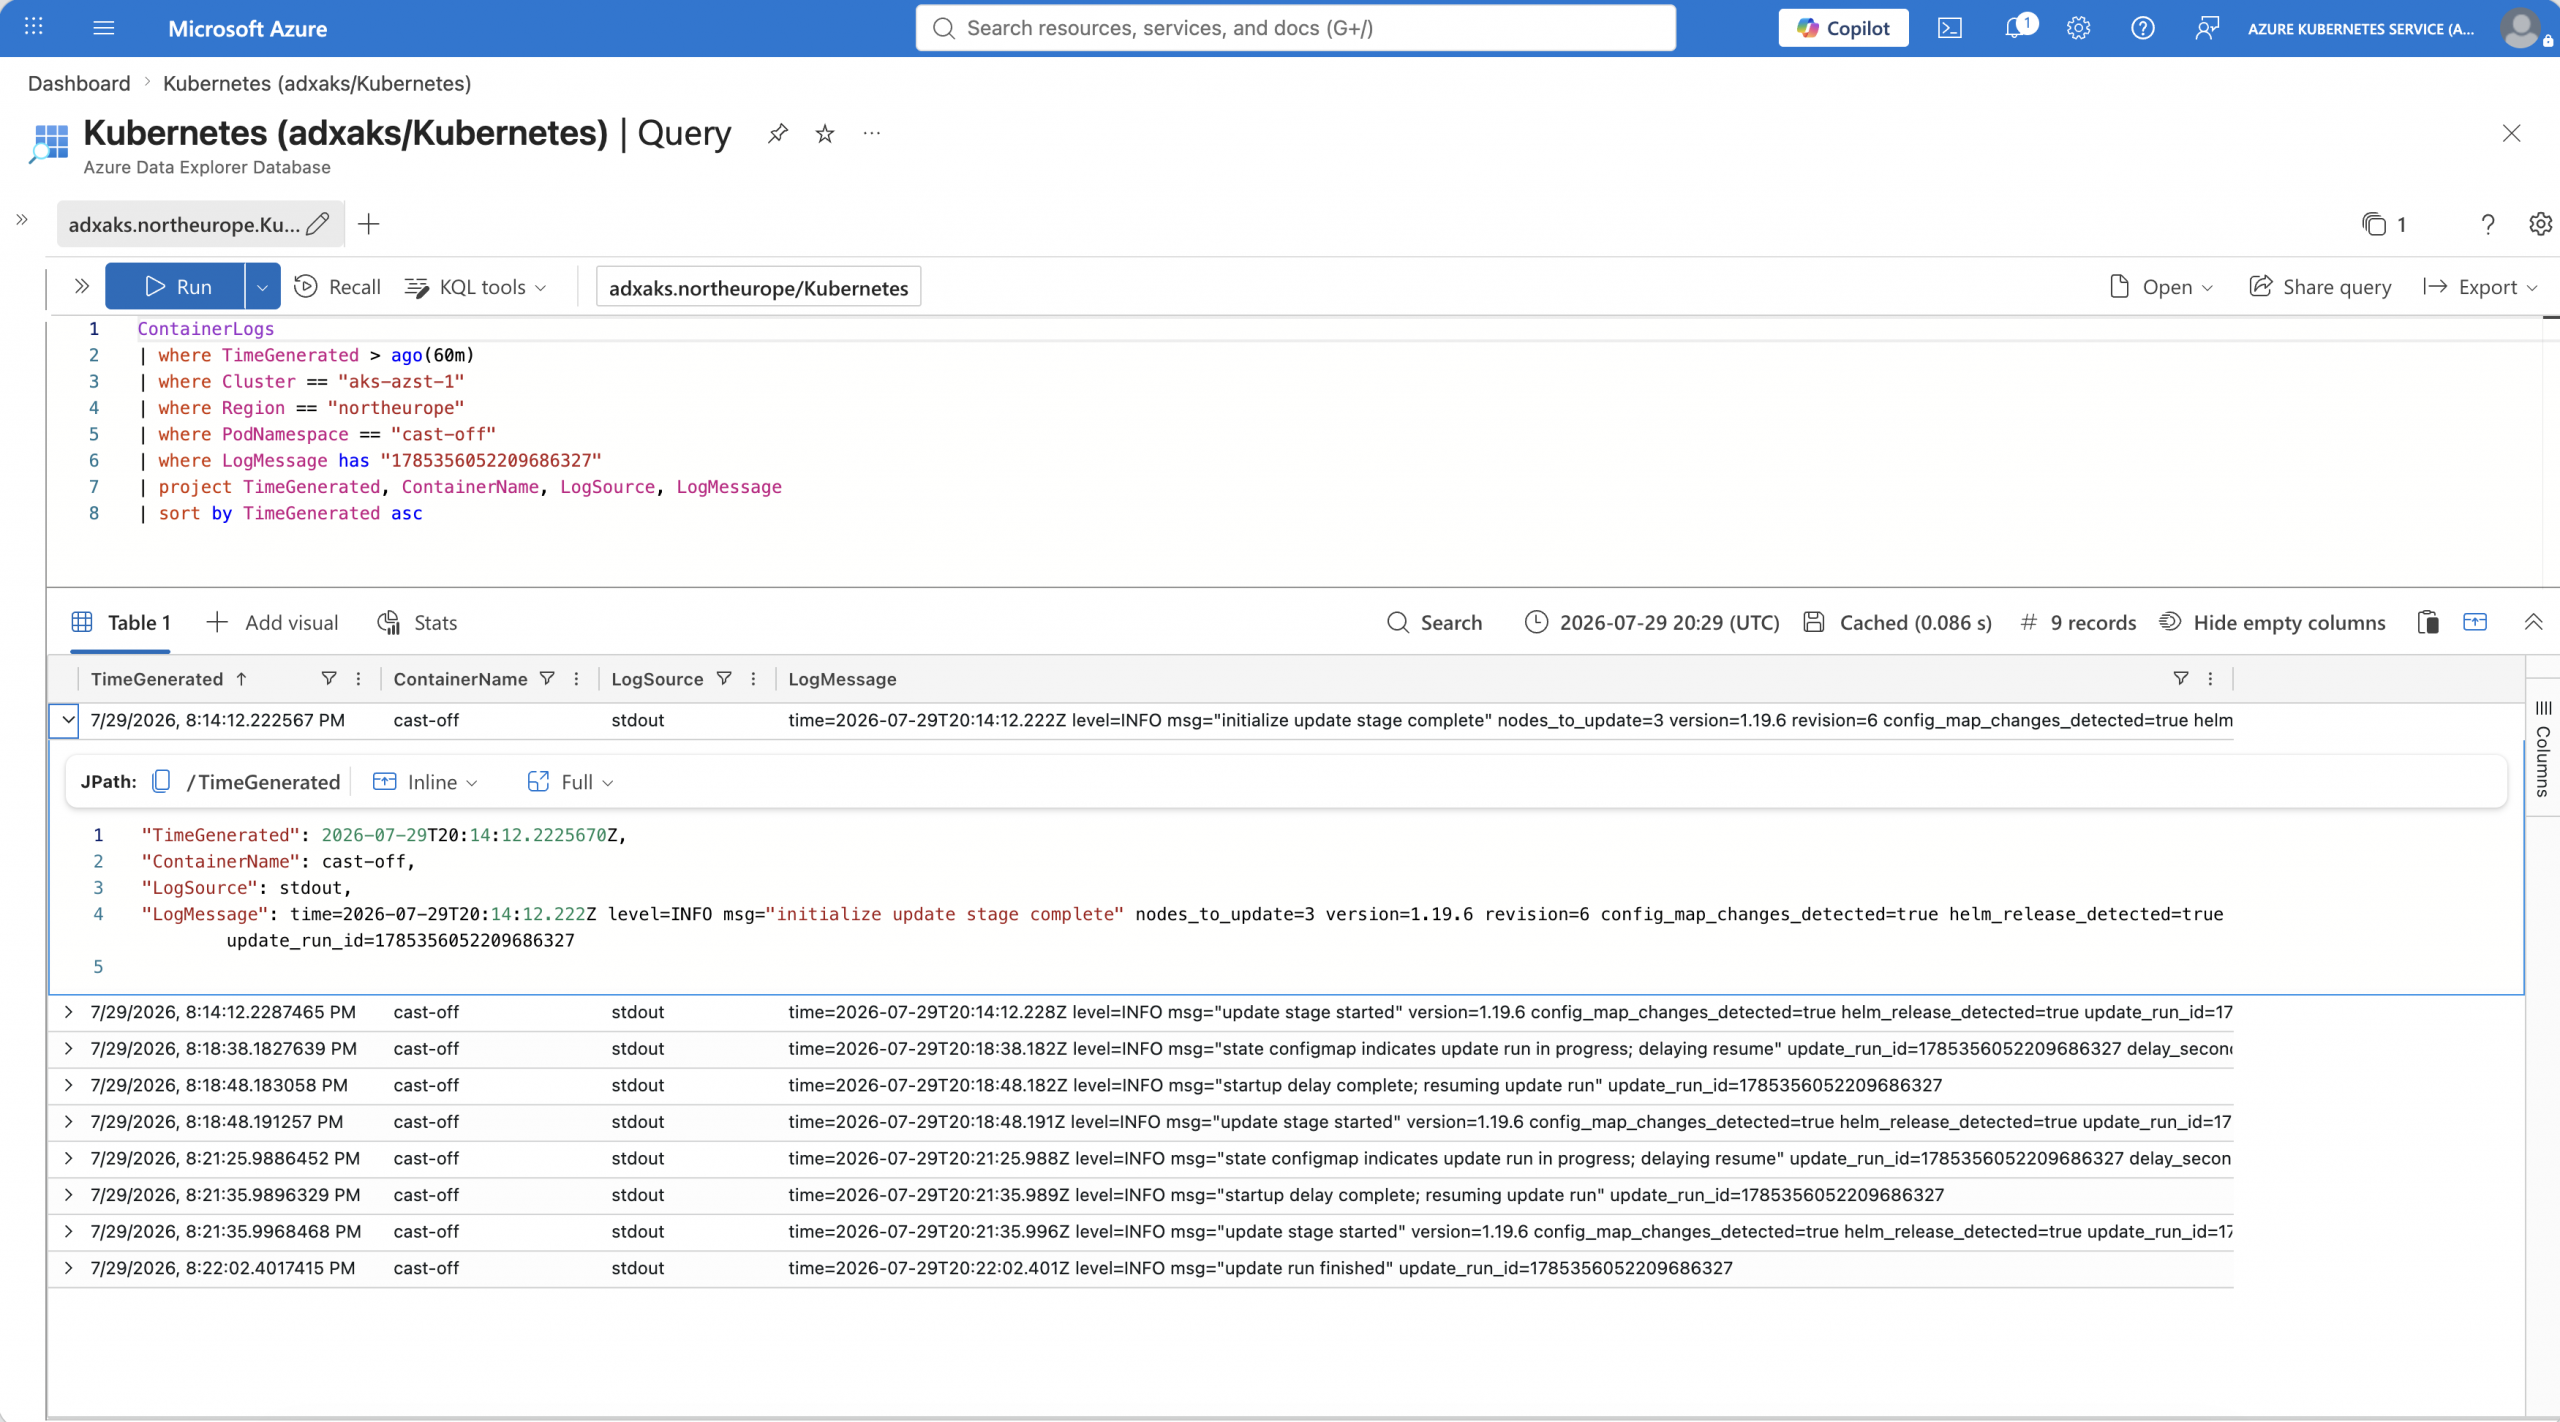The width and height of the screenshot is (2560, 1422).
Task: Switch to the Table 1 tab
Action: tap(121, 622)
